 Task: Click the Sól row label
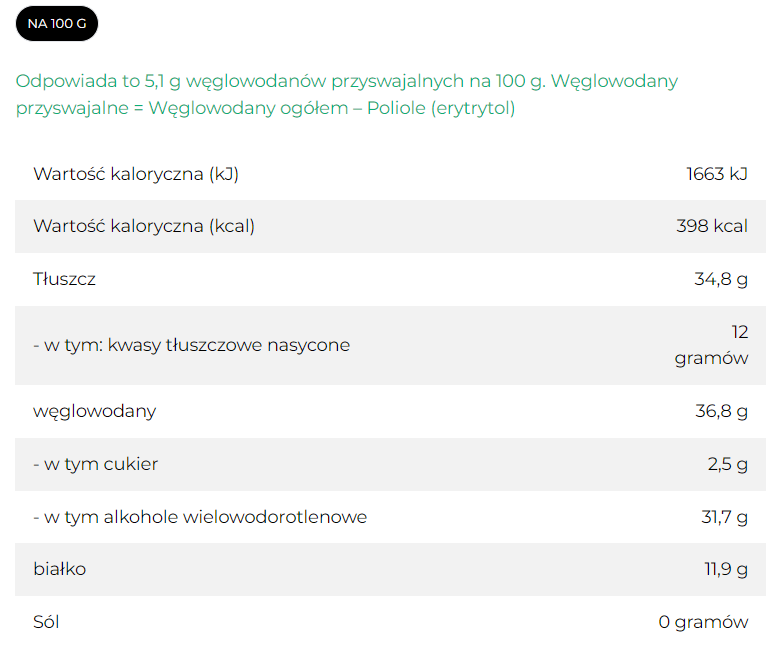click(46, 622)
